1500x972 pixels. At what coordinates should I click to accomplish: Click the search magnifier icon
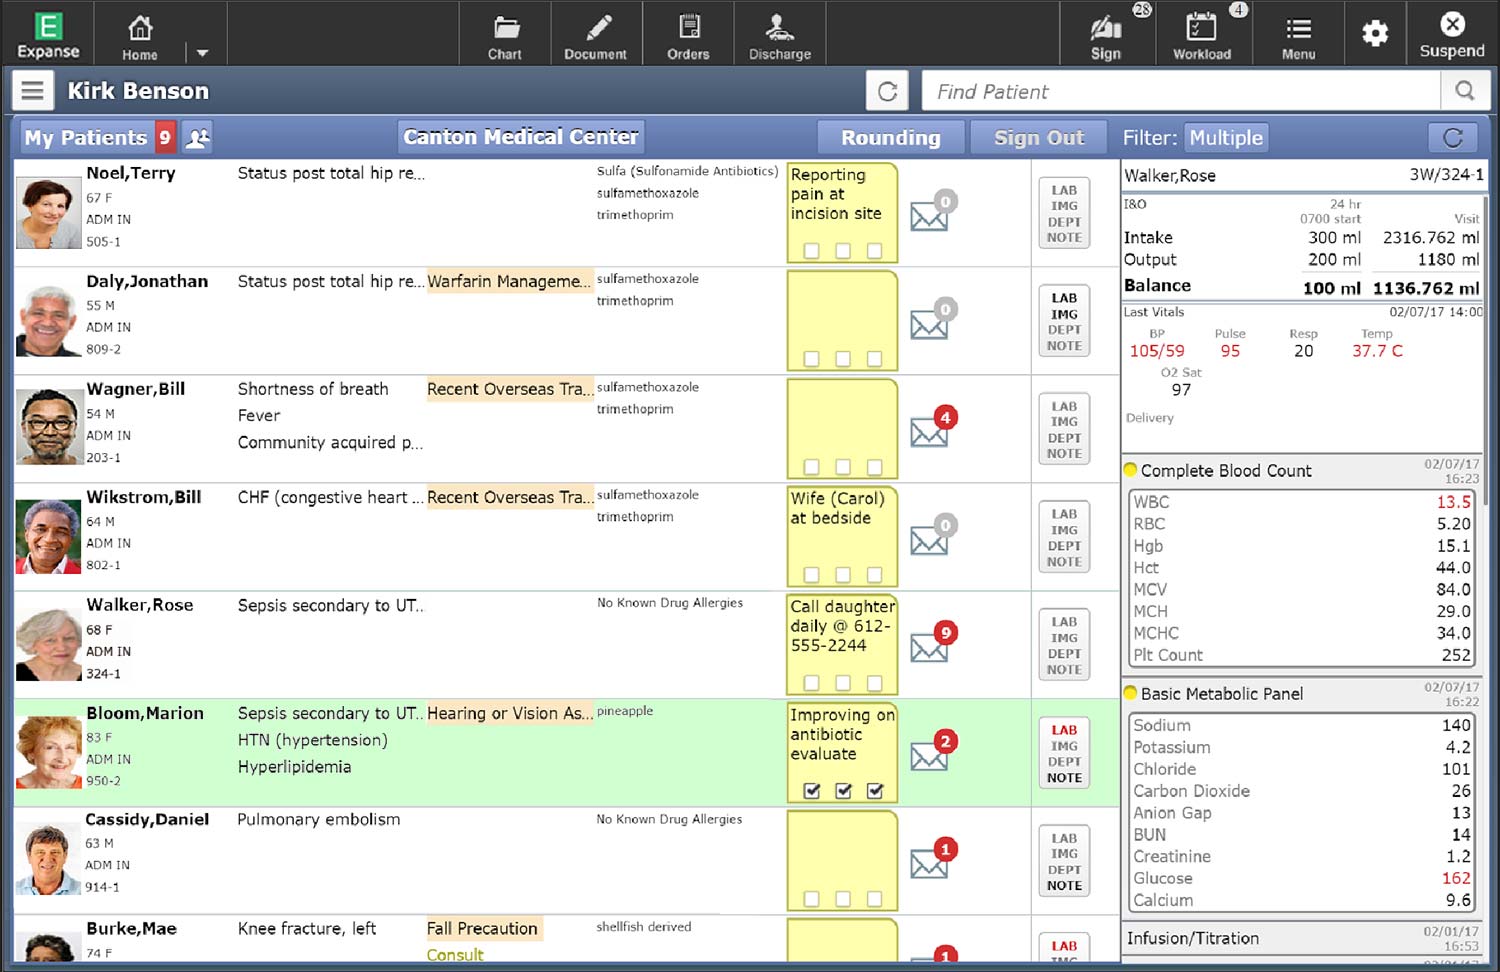tap(1465, 91)
